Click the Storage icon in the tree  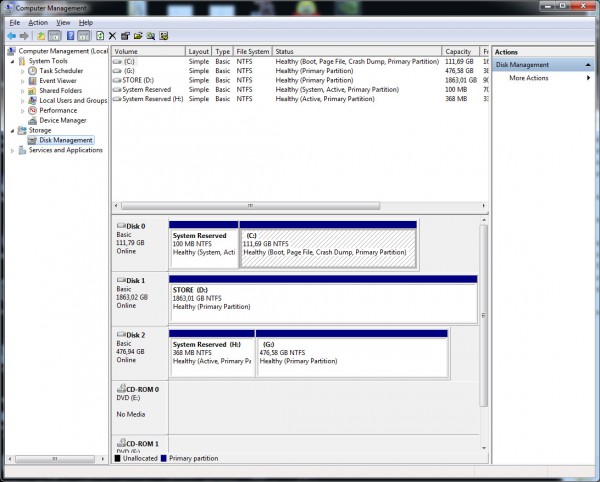pos(22,130)
